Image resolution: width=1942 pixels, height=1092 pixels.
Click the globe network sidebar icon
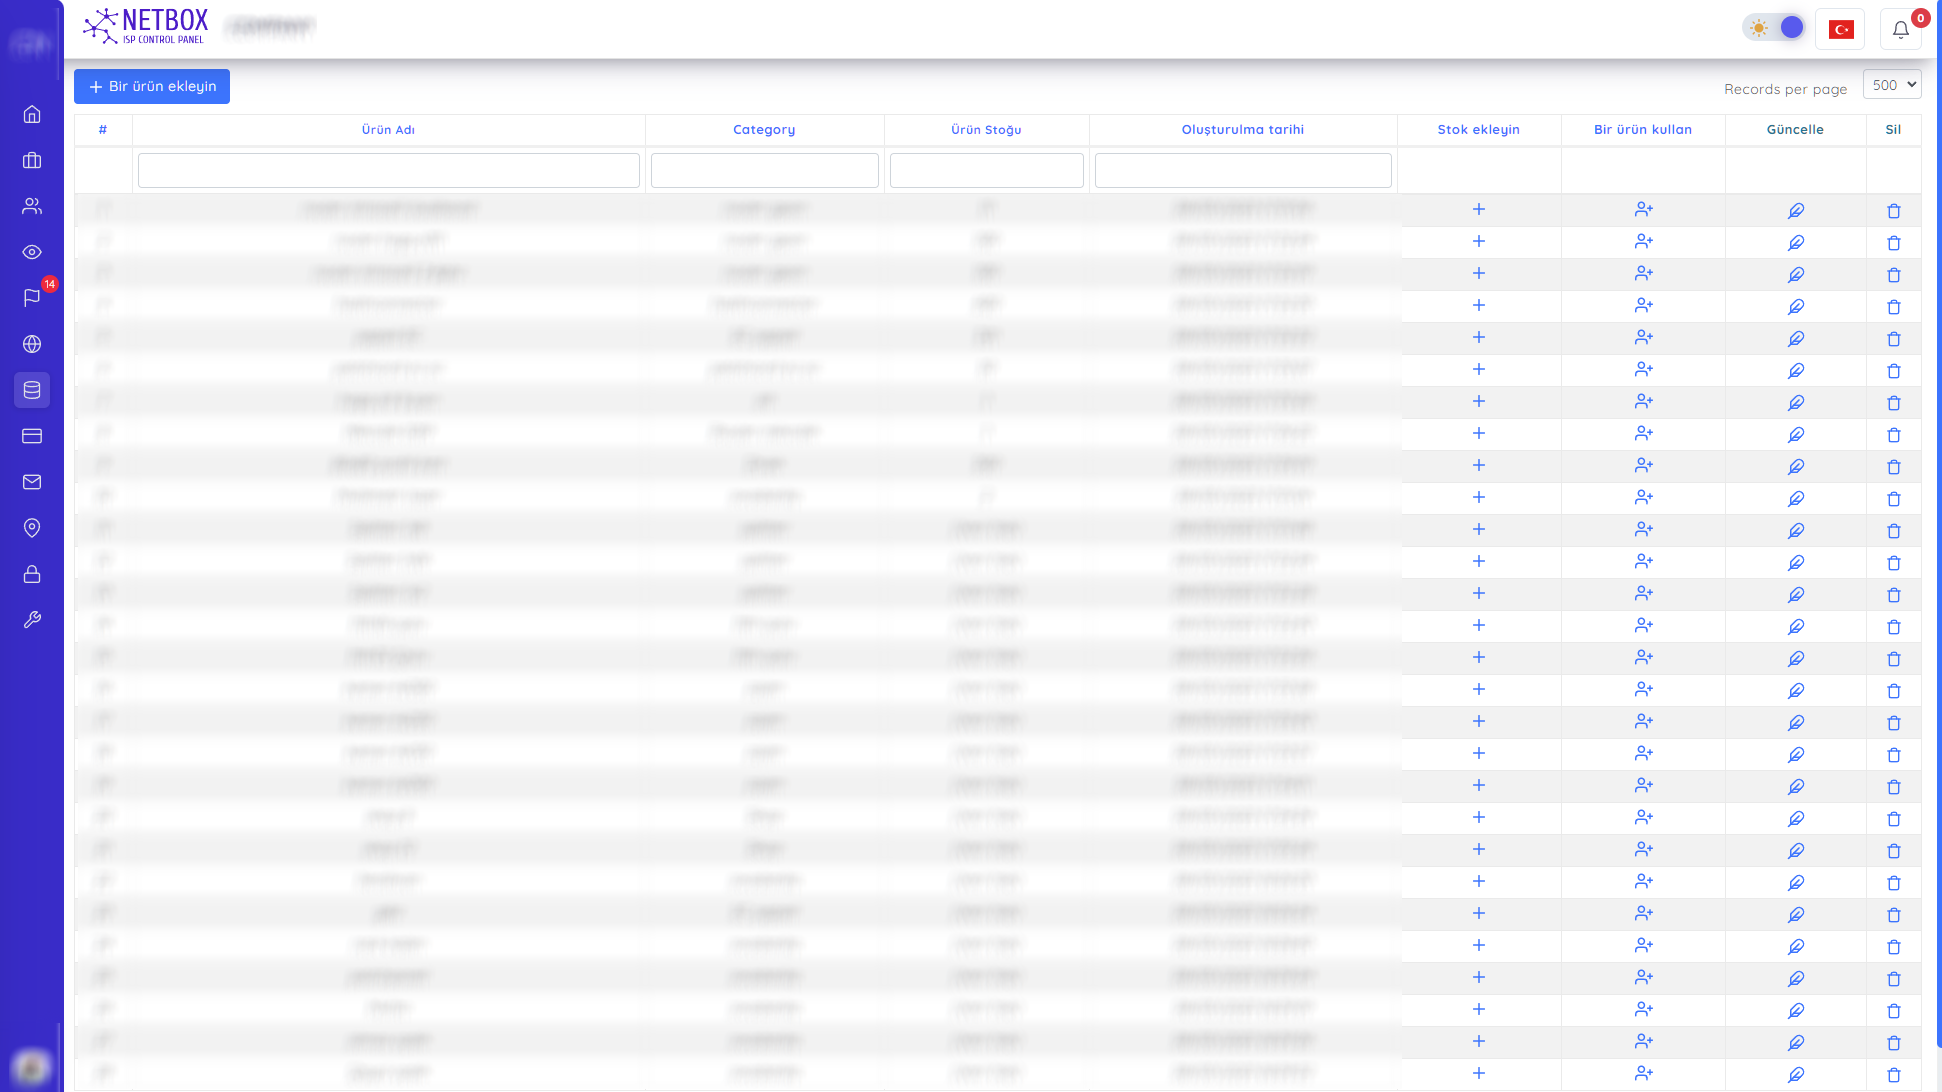click(32, 344)
